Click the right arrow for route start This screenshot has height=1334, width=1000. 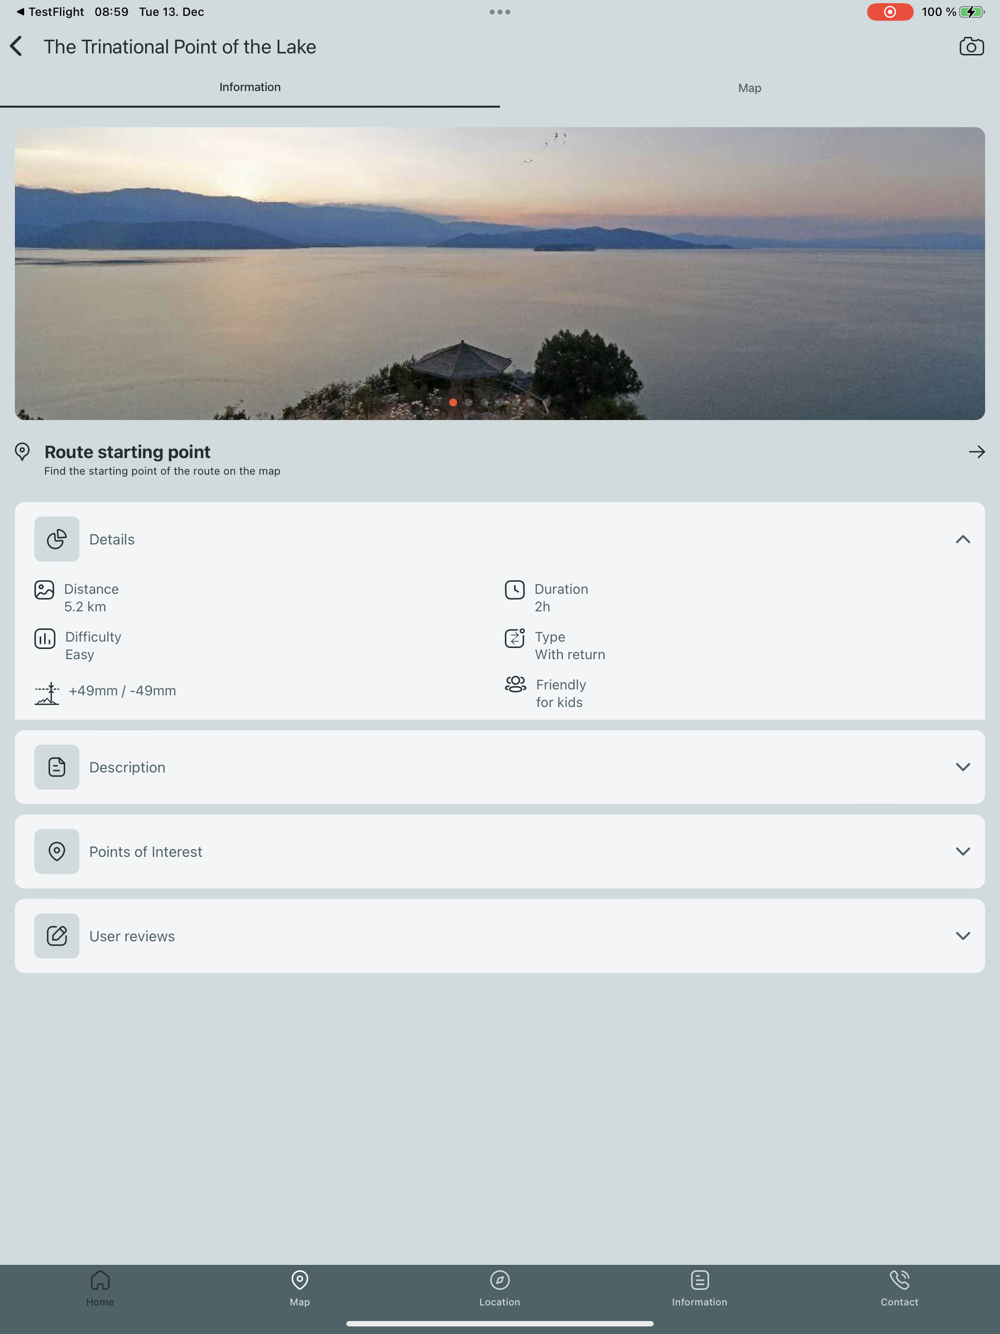tap(977, 452)
